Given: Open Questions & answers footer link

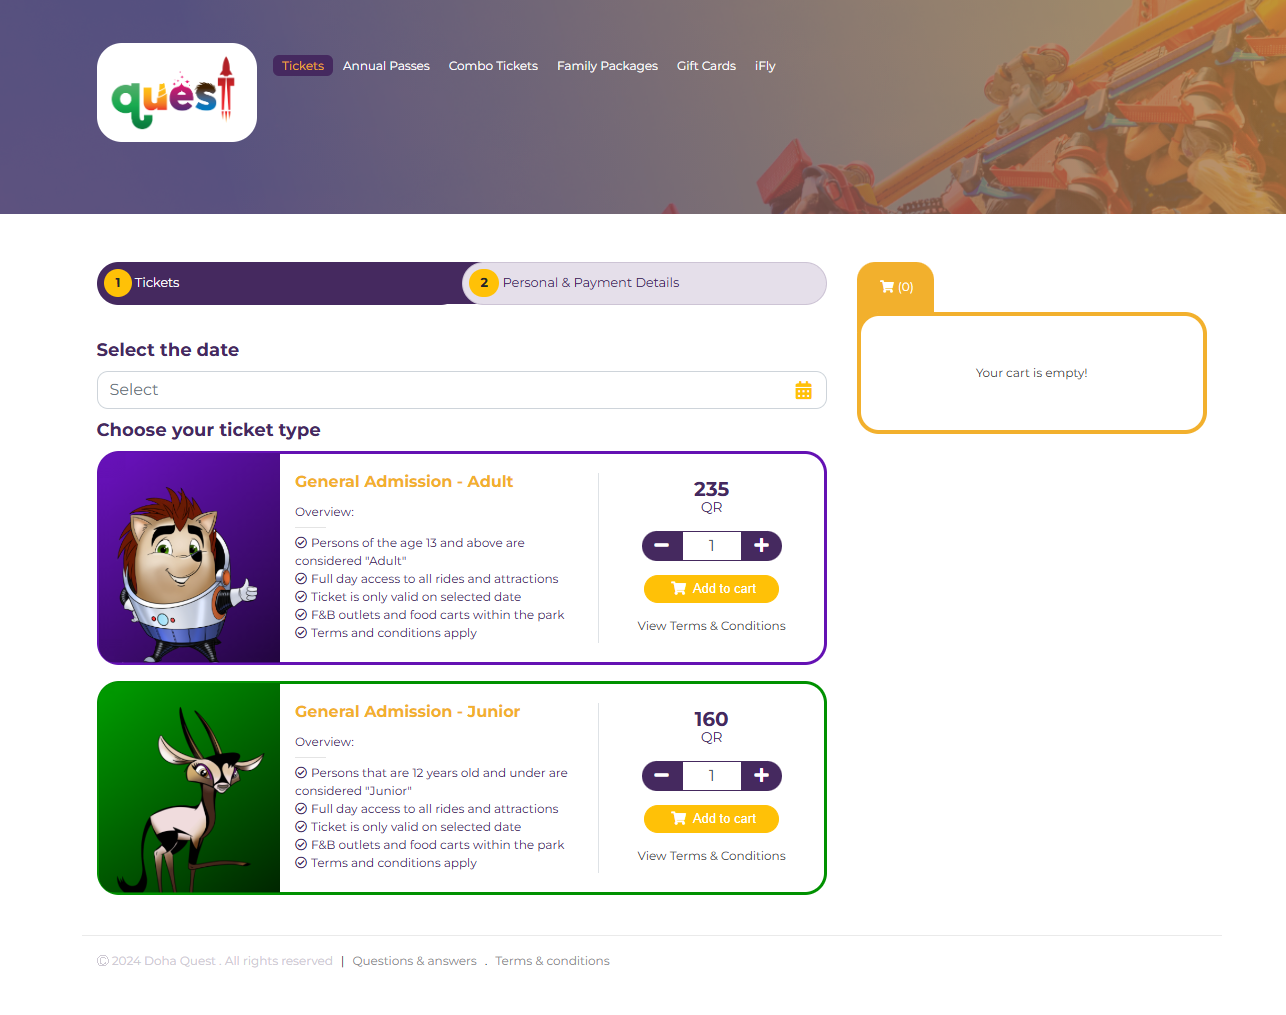Looking at the screenshot, I should [414, 961].
